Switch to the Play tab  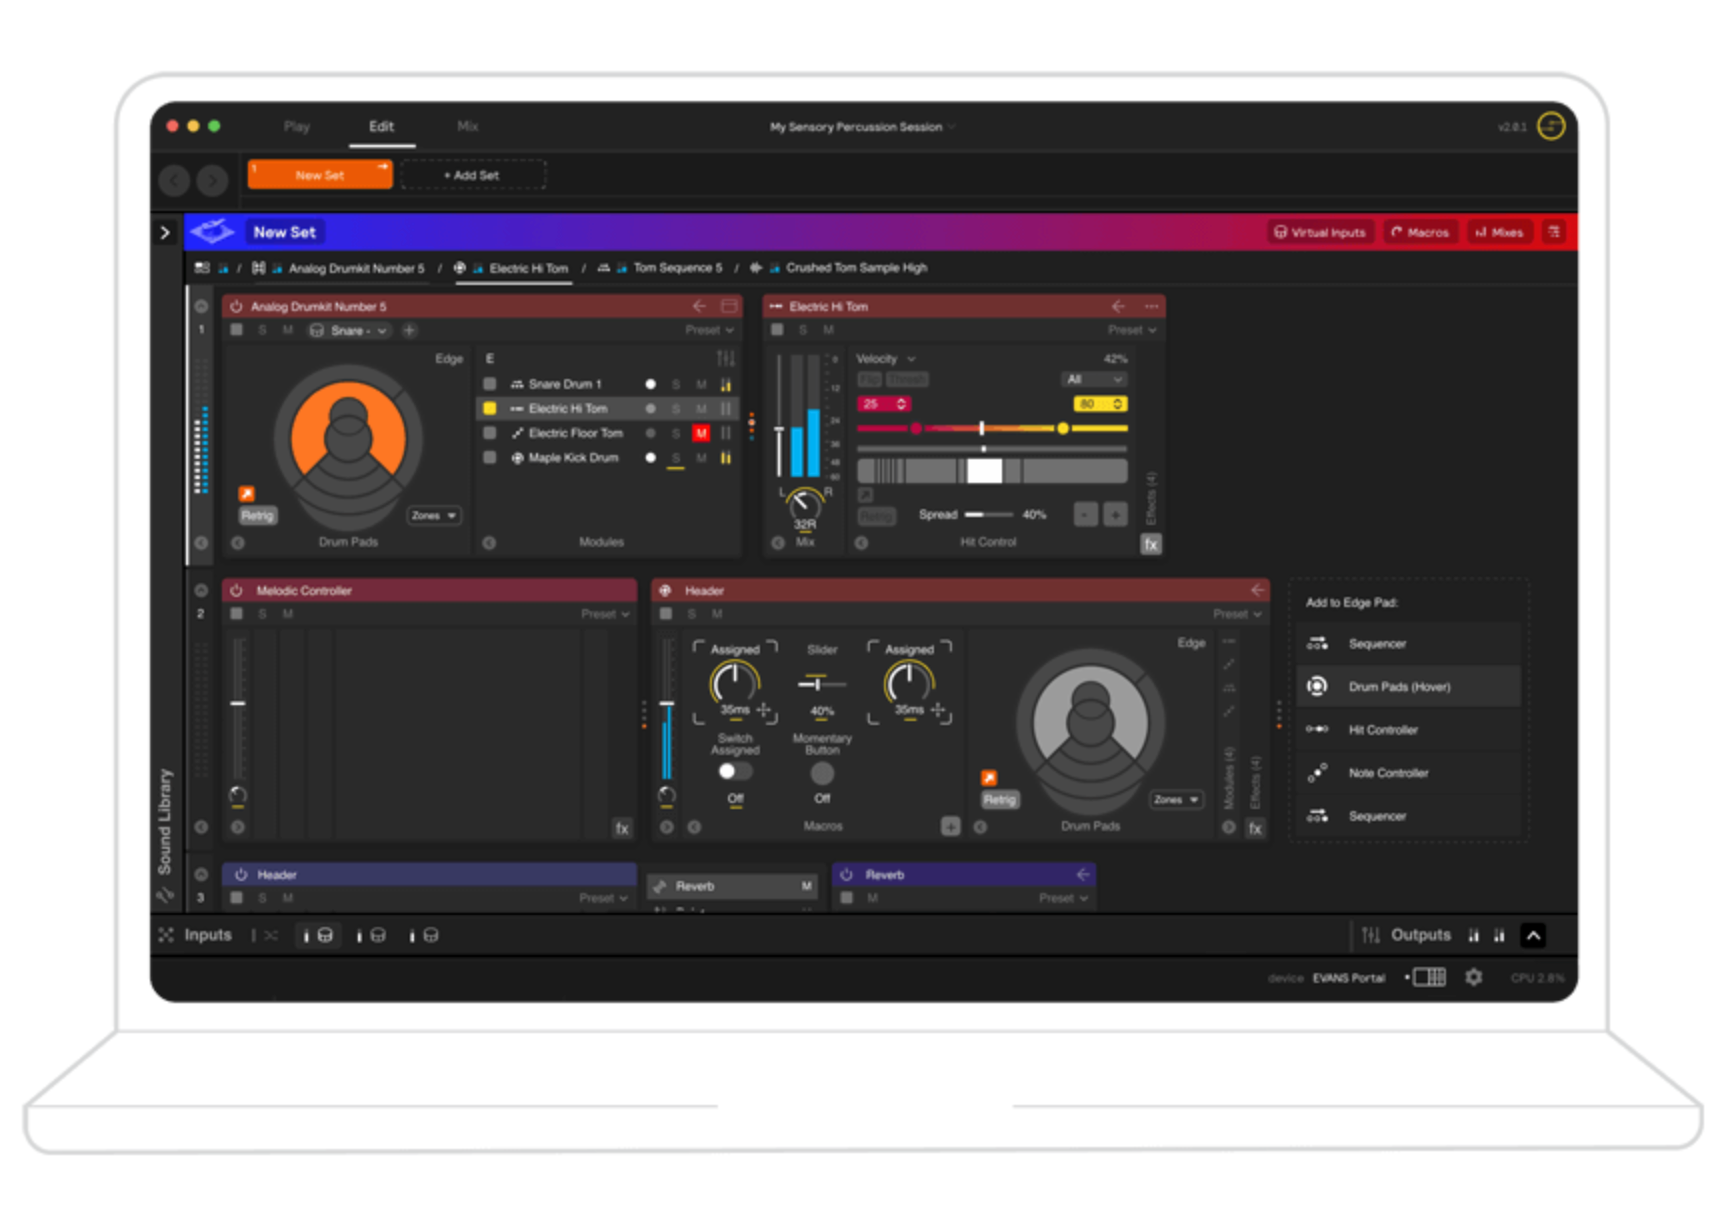(296, 126)
